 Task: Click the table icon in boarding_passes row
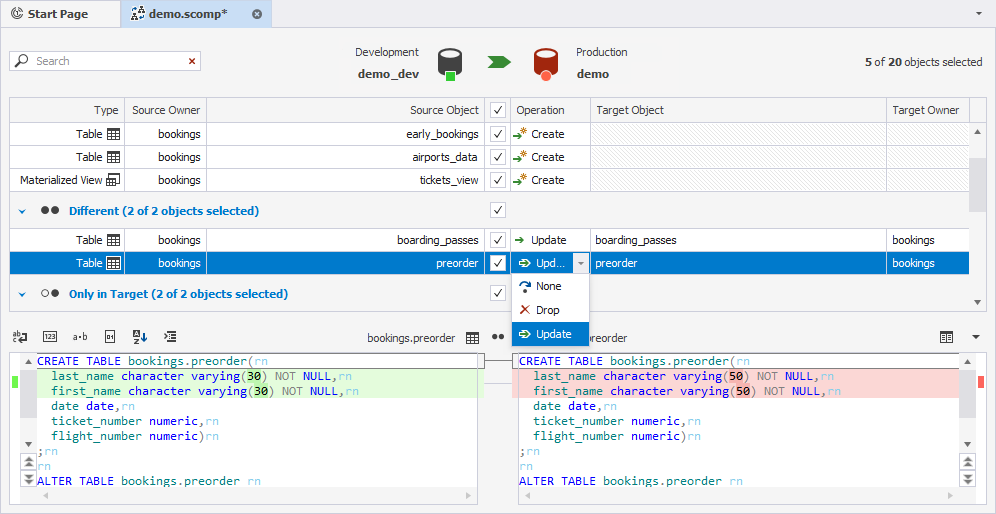[x=114, y=240]
